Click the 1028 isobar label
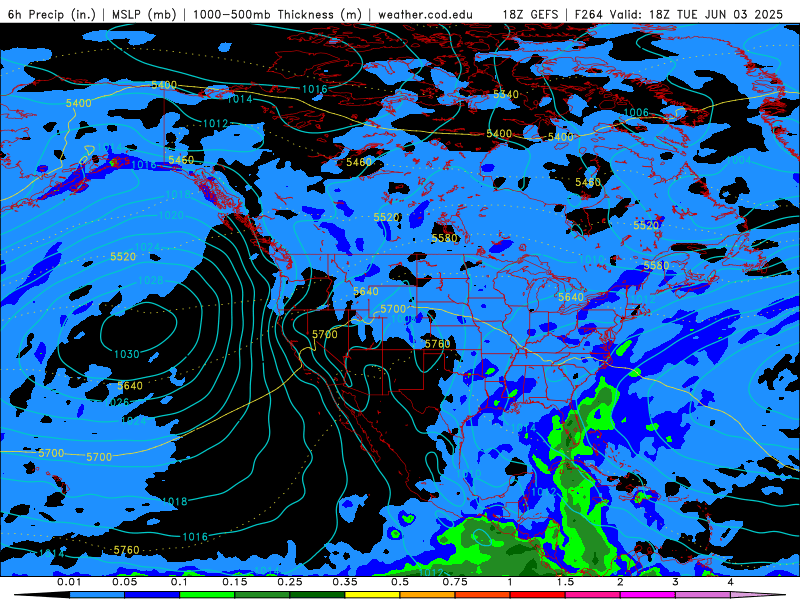The image size is (800, 600). [x=151, y=280]
